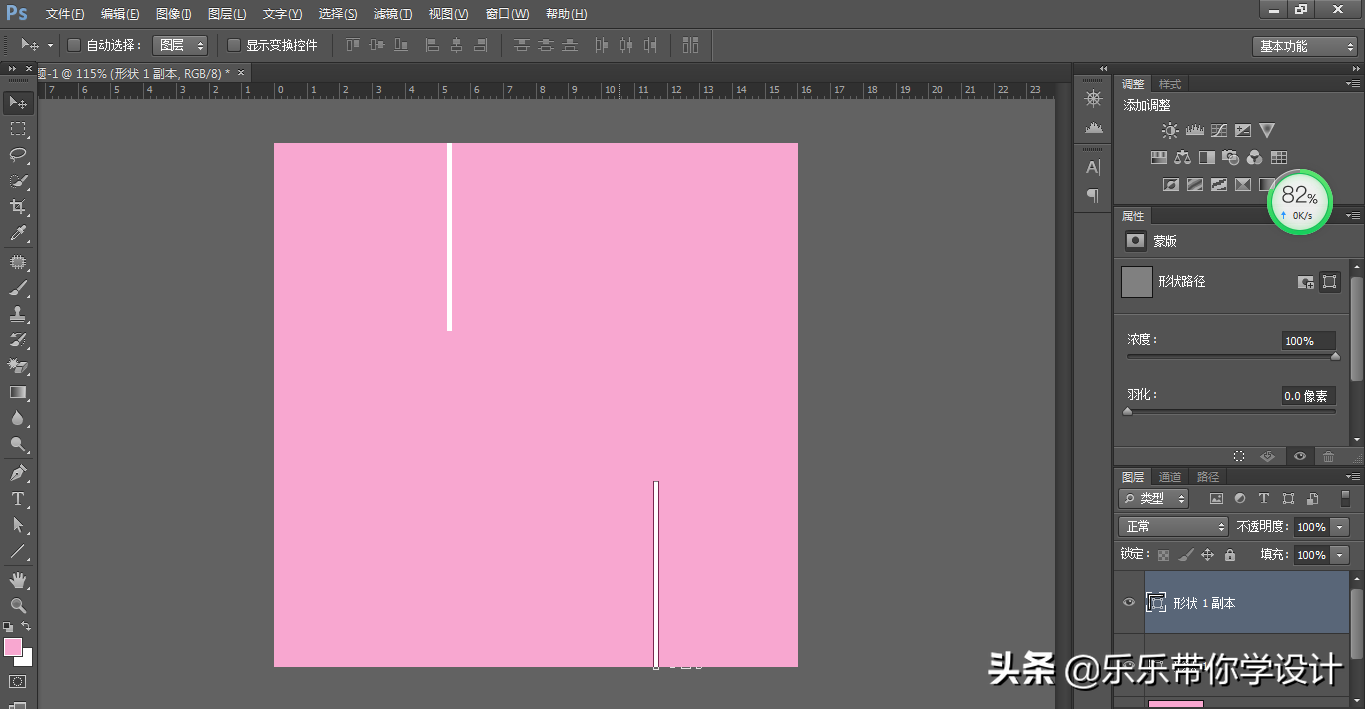Open the Paragraph panel icon
This screenshot has height=709, width=1365.
coord(1093,195)
